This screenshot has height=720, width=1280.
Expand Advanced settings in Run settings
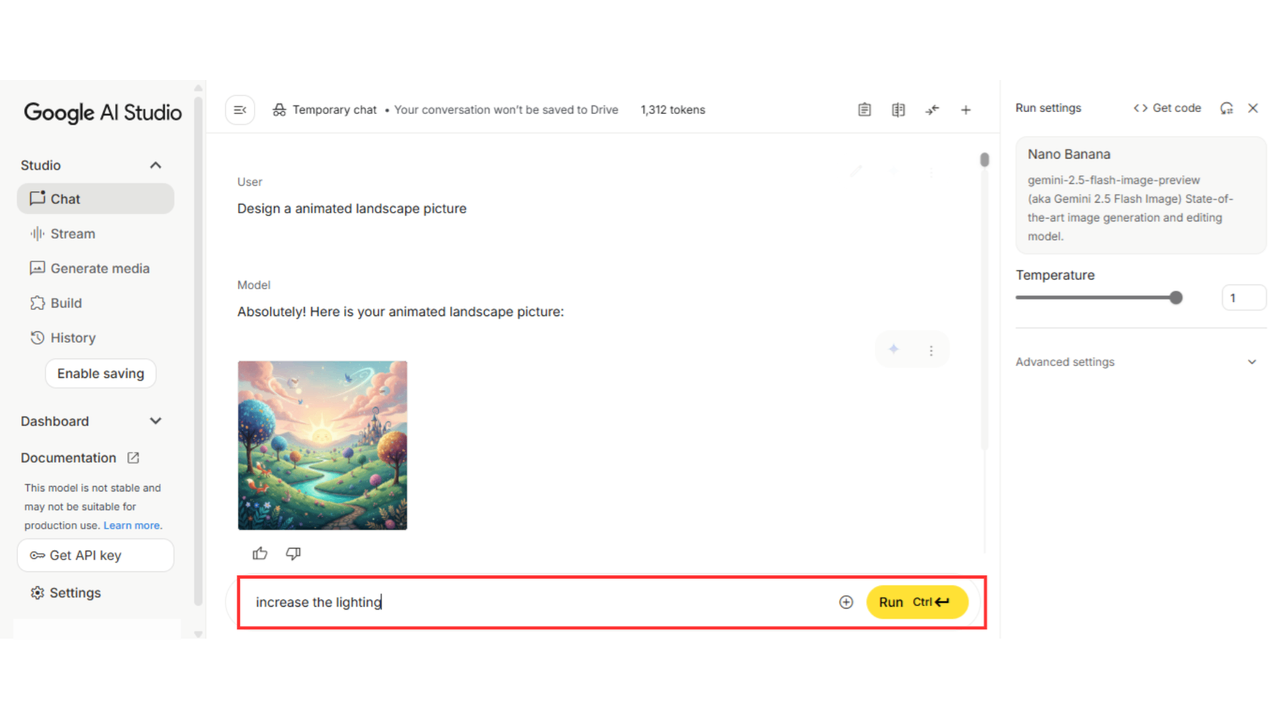tap(1137, 362)
